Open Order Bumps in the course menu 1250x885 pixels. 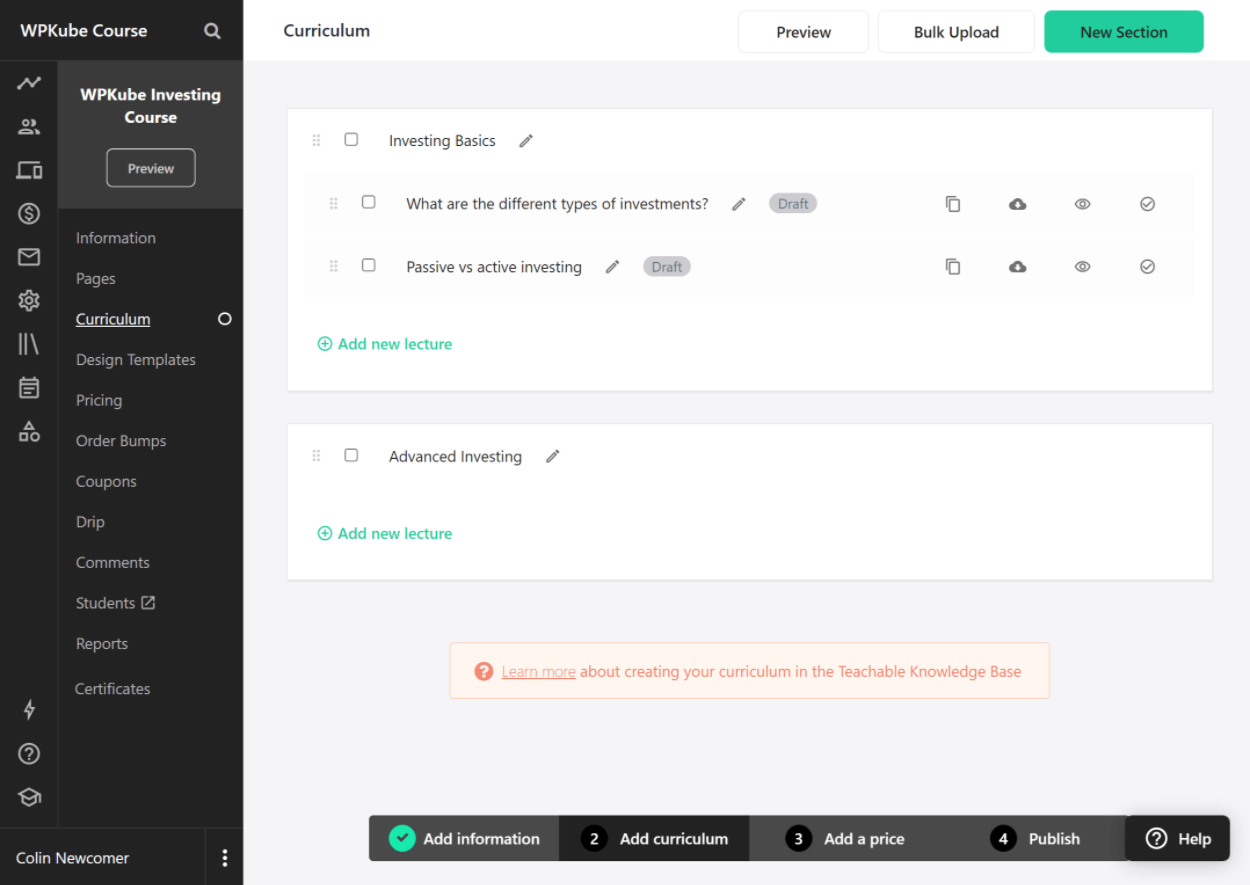[121, 441]
